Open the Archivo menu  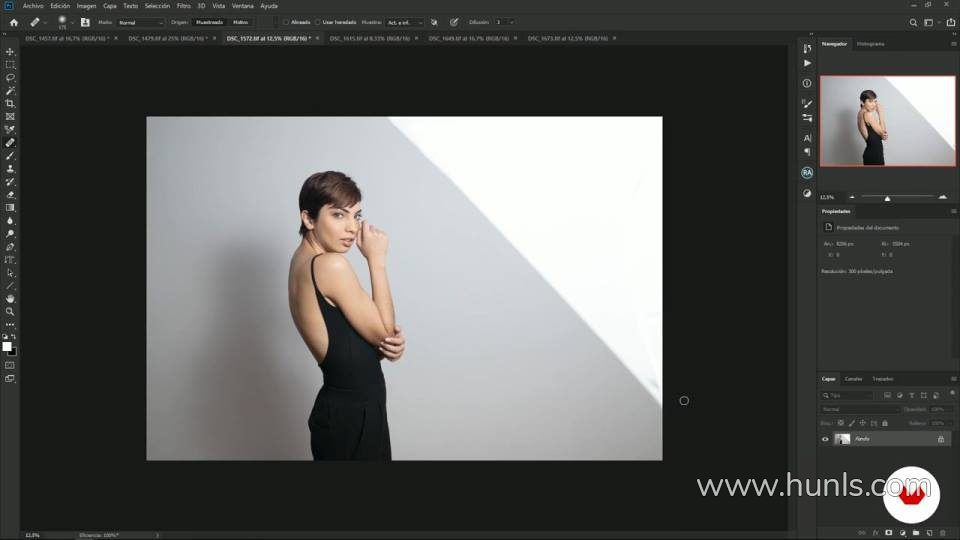pyautogui.click(x=33, y=6)
